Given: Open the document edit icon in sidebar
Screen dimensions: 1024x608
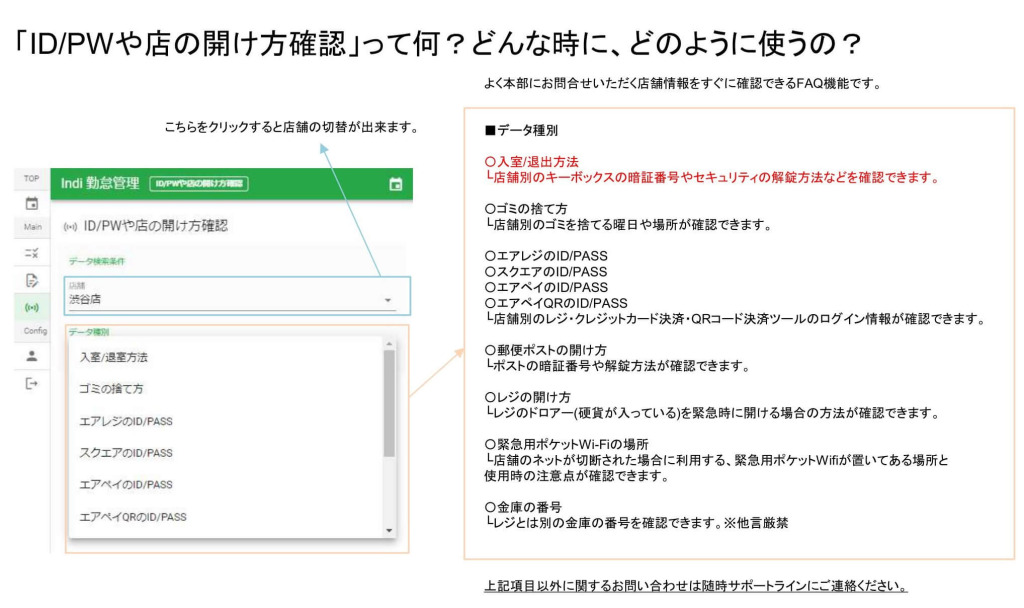Looking at the screenshot, I should tap(31, 280).
